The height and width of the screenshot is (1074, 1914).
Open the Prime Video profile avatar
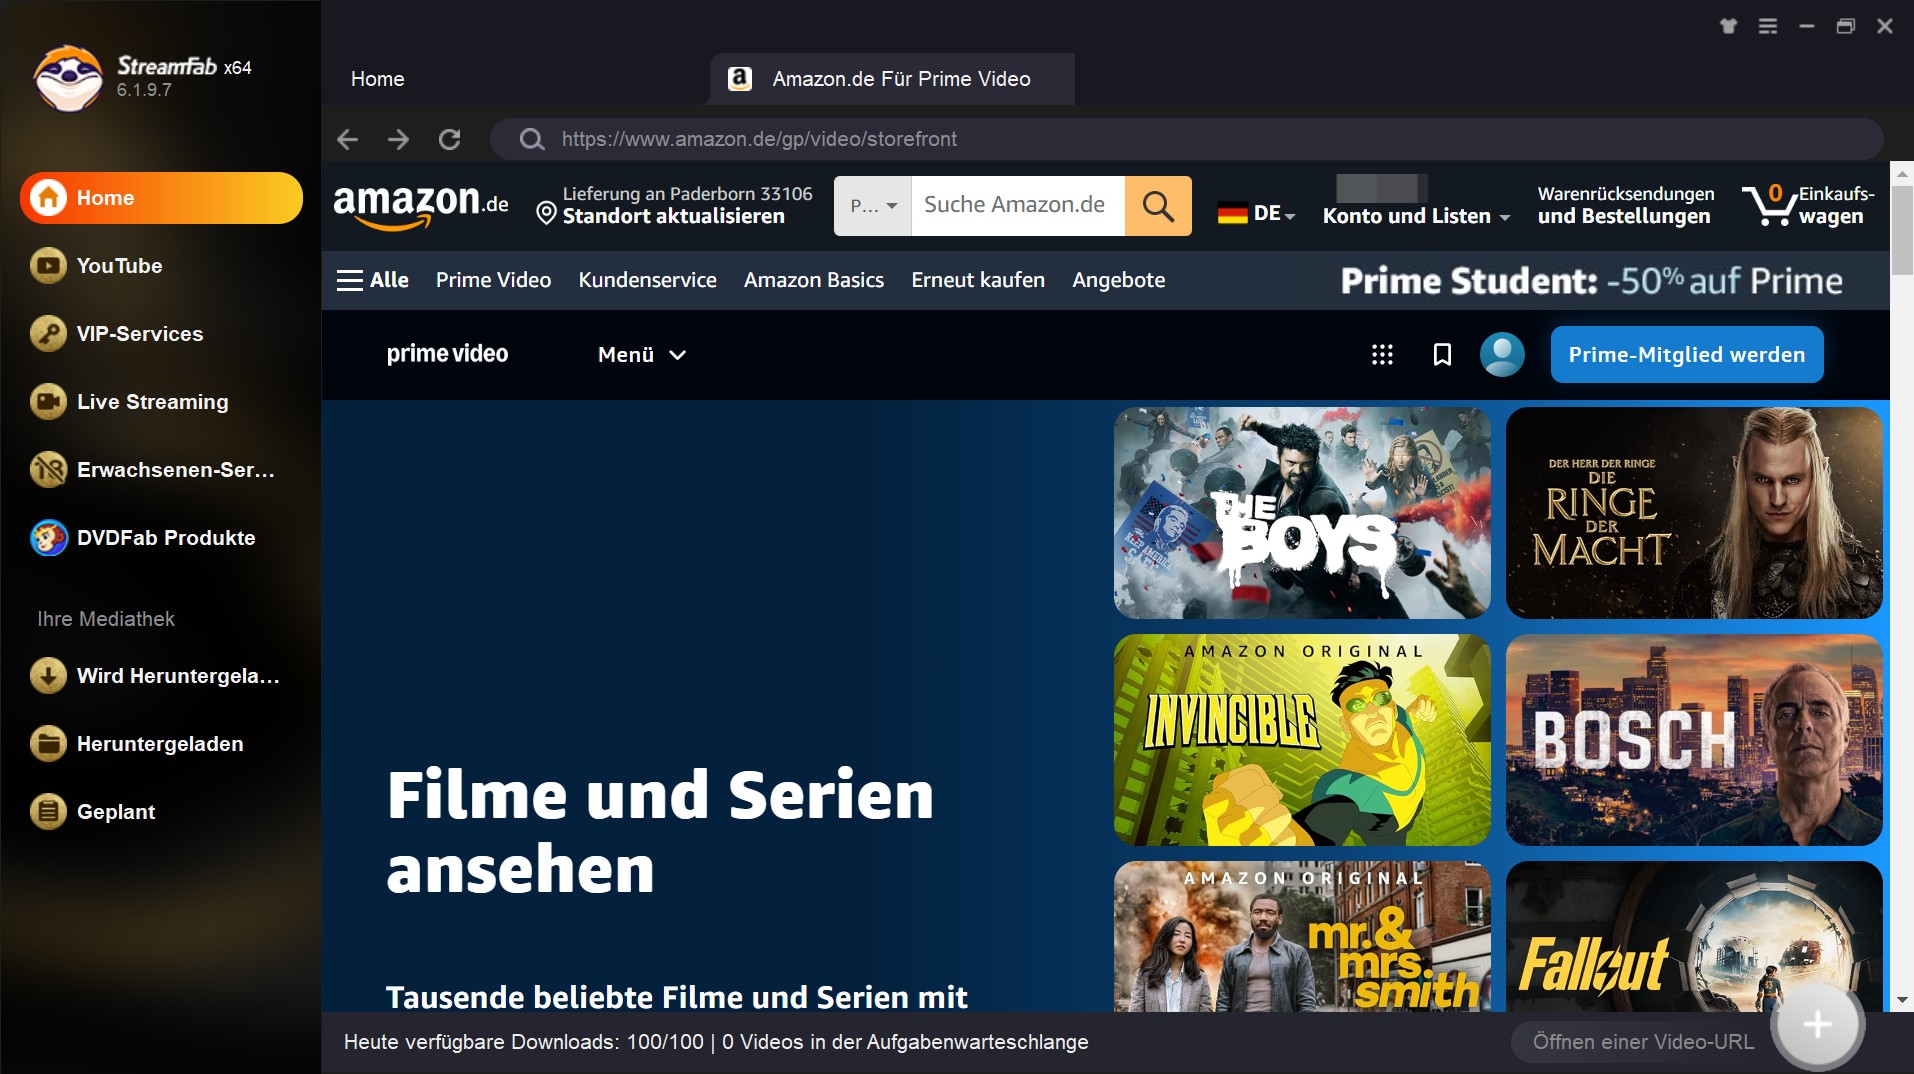[x=1502, y=354]
